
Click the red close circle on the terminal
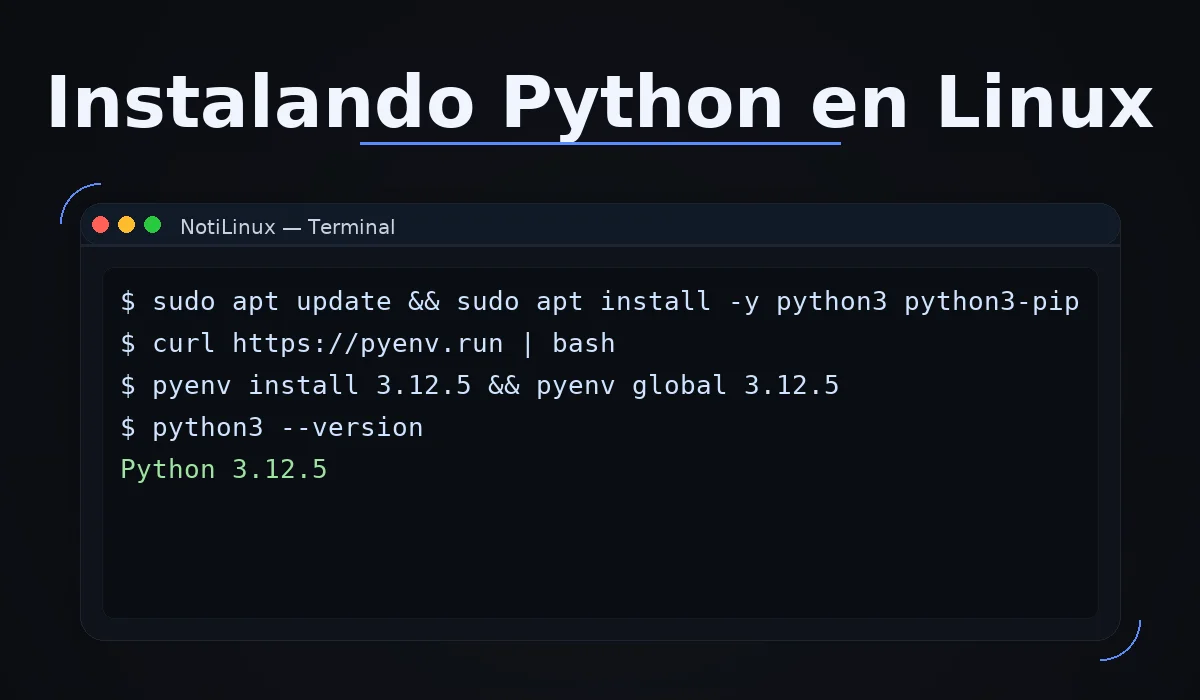(100, 224)
